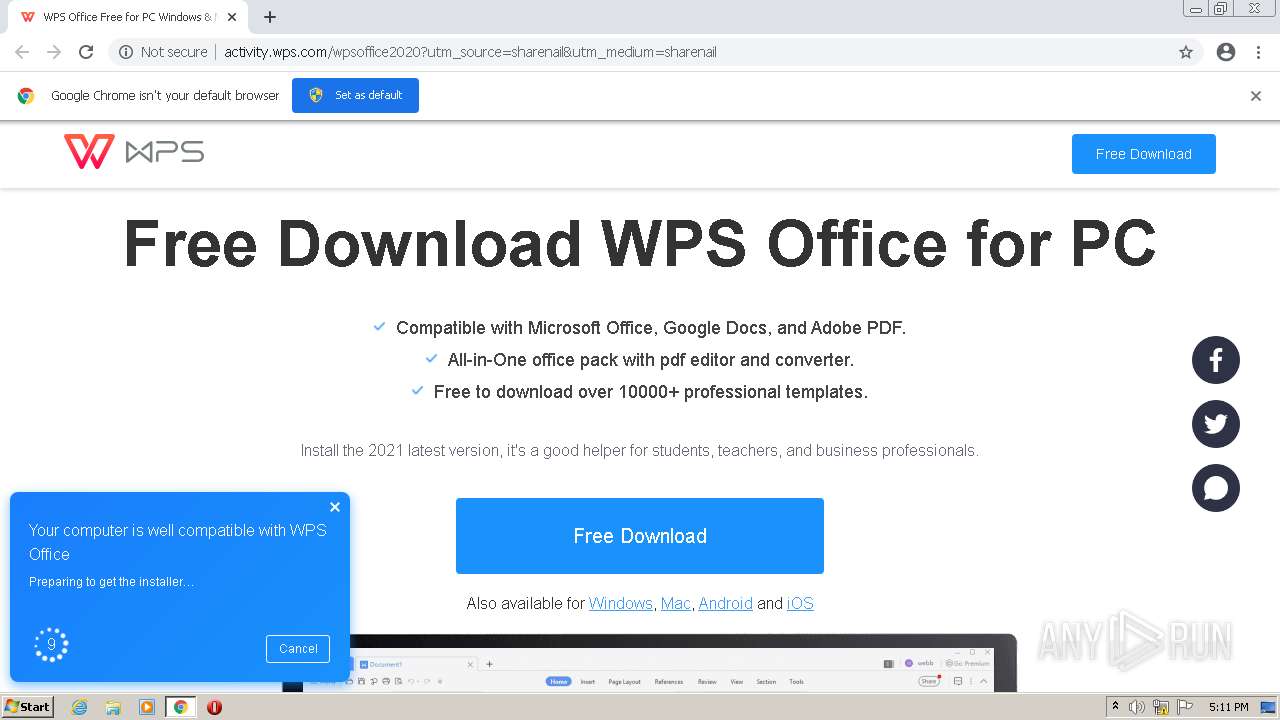Open the Windows Start menu
This screenshot has width=1280, height=720.
27,707
